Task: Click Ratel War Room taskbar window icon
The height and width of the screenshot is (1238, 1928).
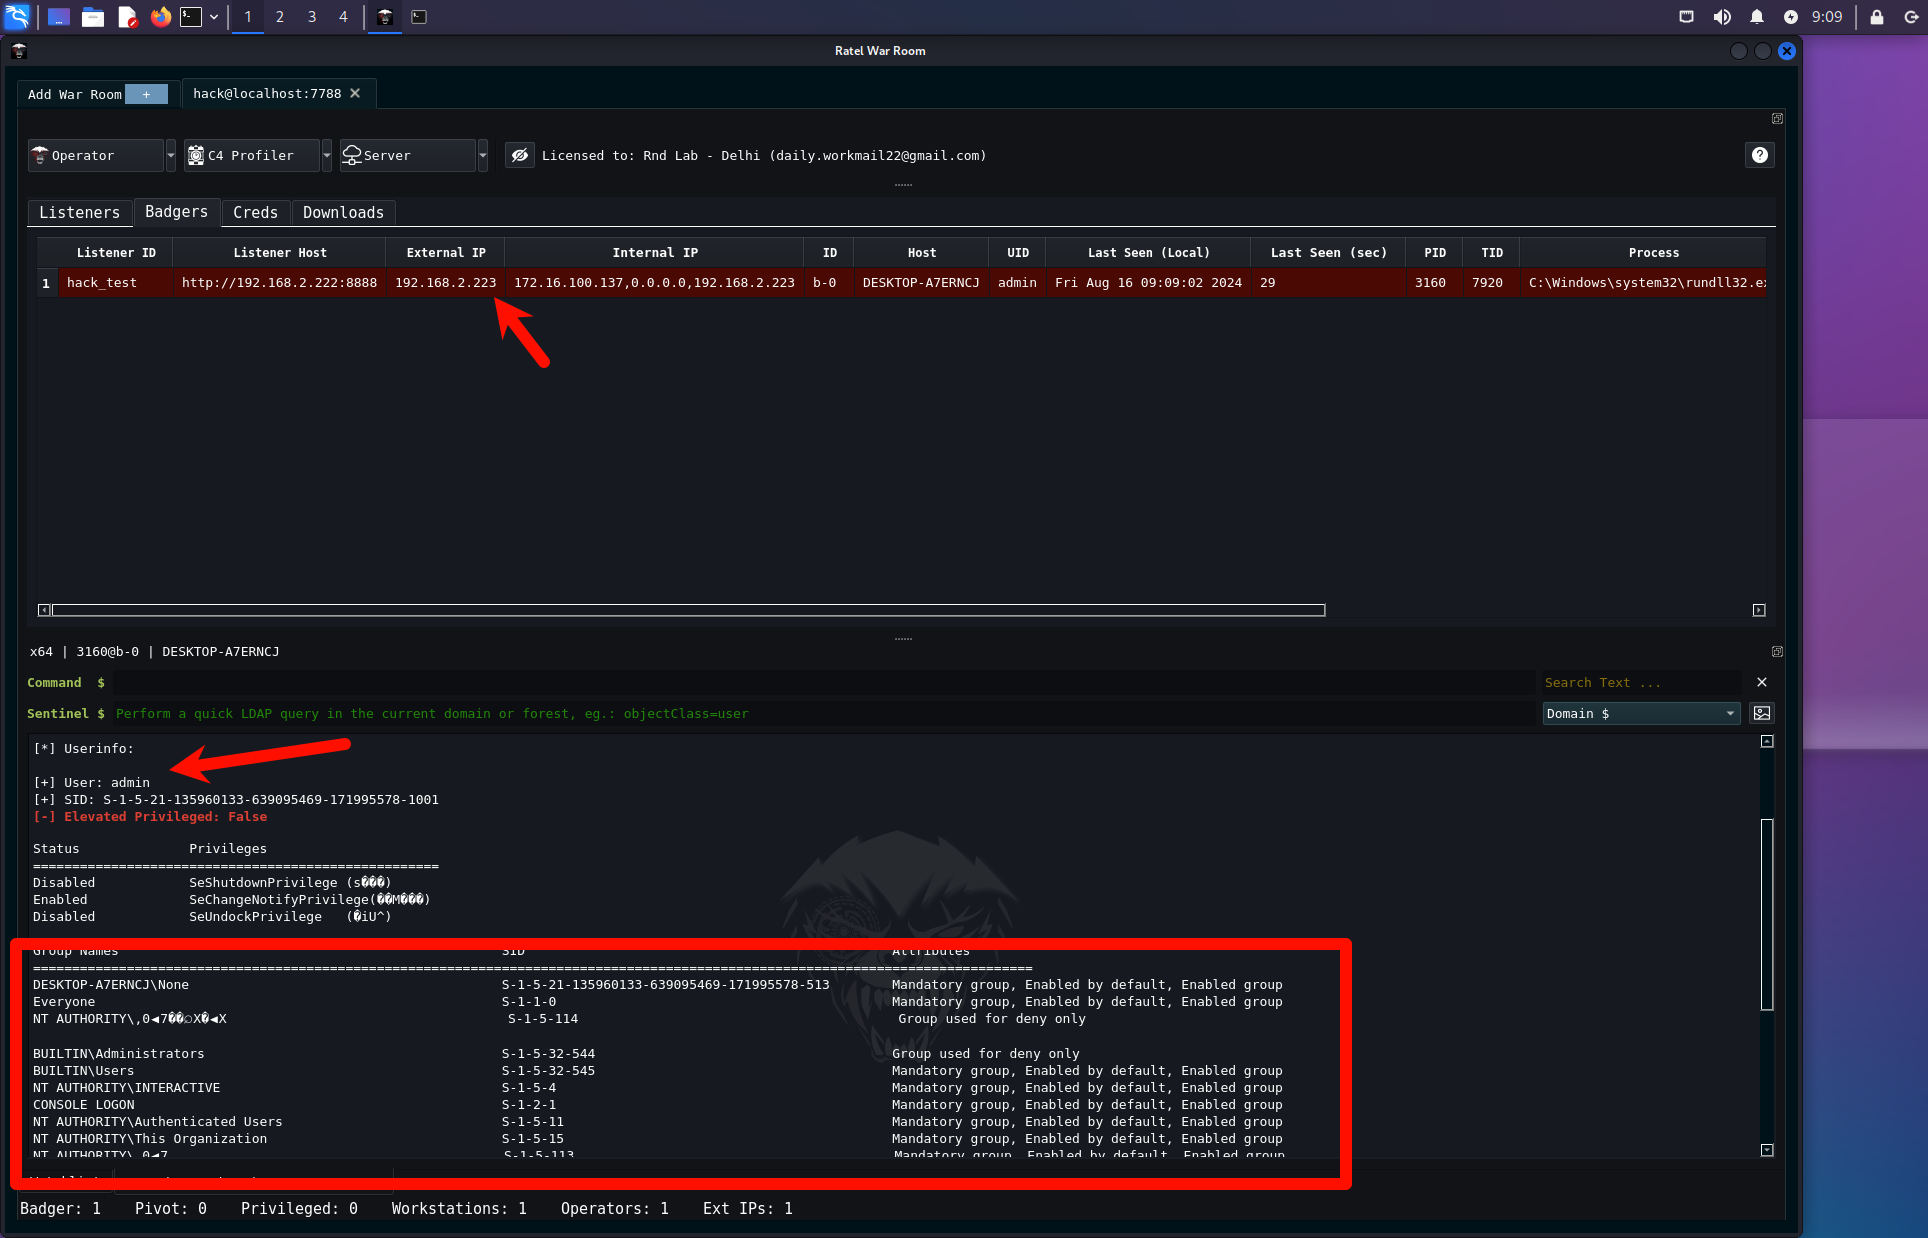Action: click(385, 17)
